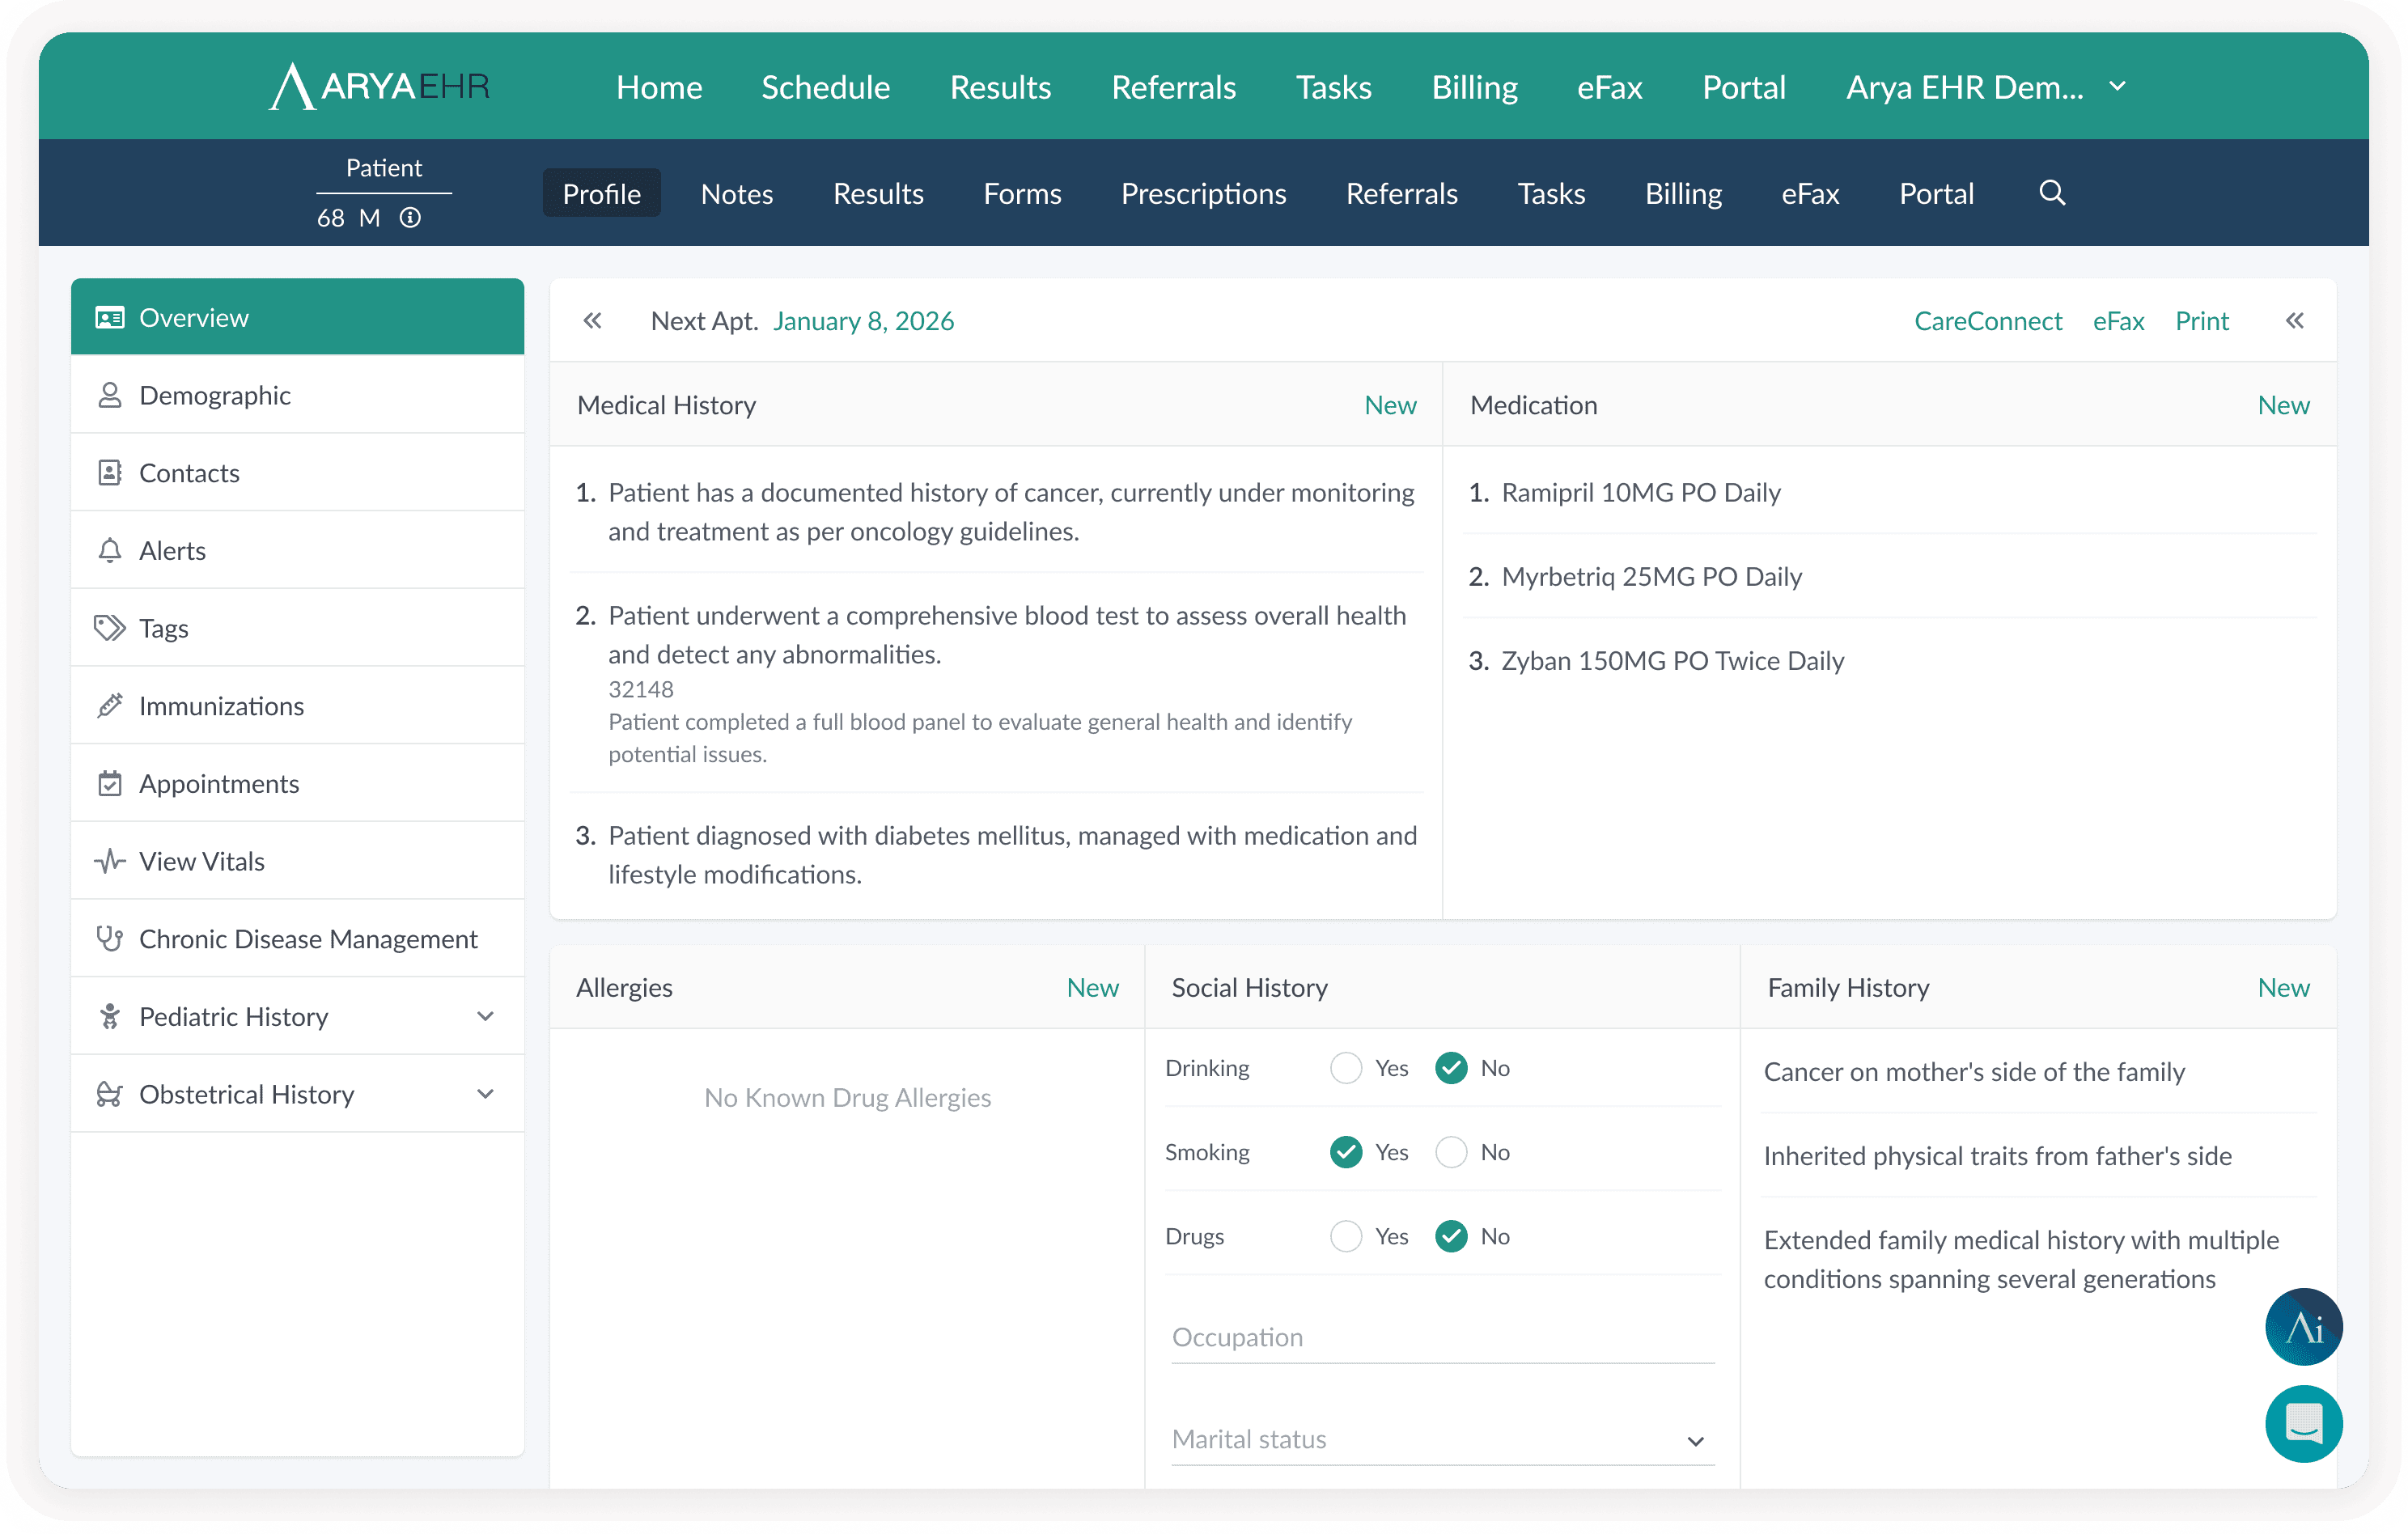Screen dimensions: 2408x1534
Task: Click "No Known Drug Allergies" text
Action: [x=847, y=1097]
